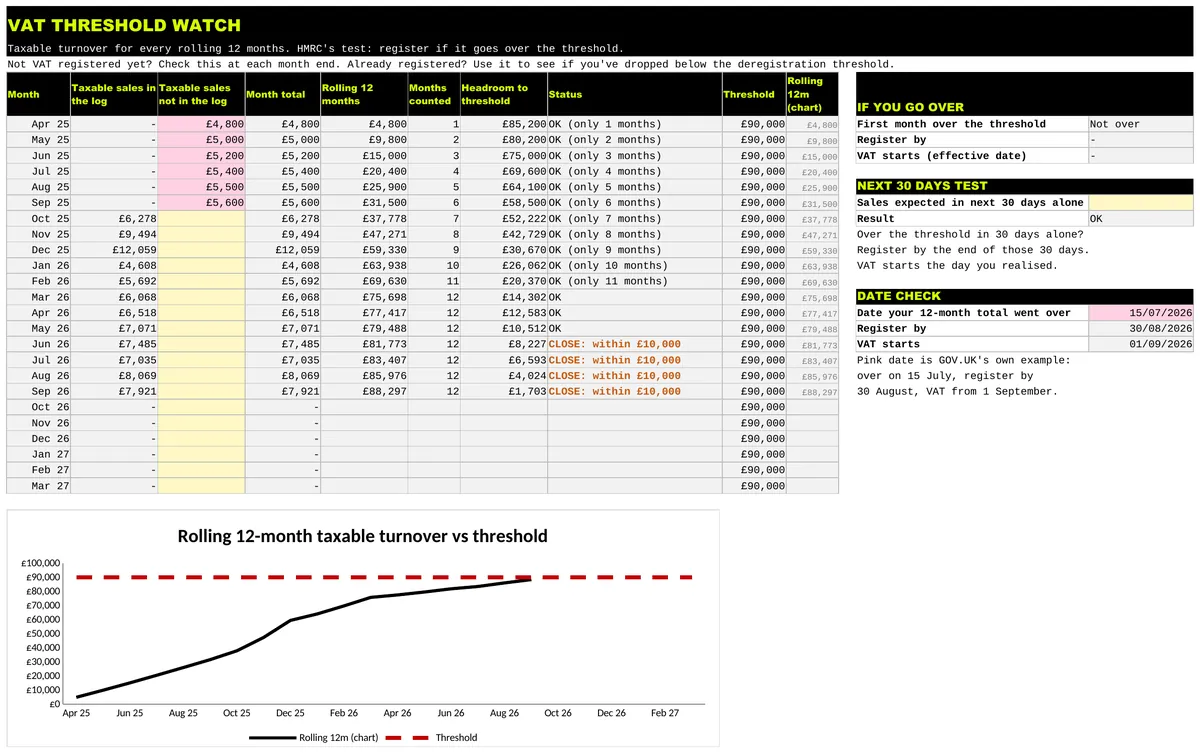Viewport: 1200px width, 753px height.
Task: Click the Register by date 30/08/2026
Action: click(1140, 328)
